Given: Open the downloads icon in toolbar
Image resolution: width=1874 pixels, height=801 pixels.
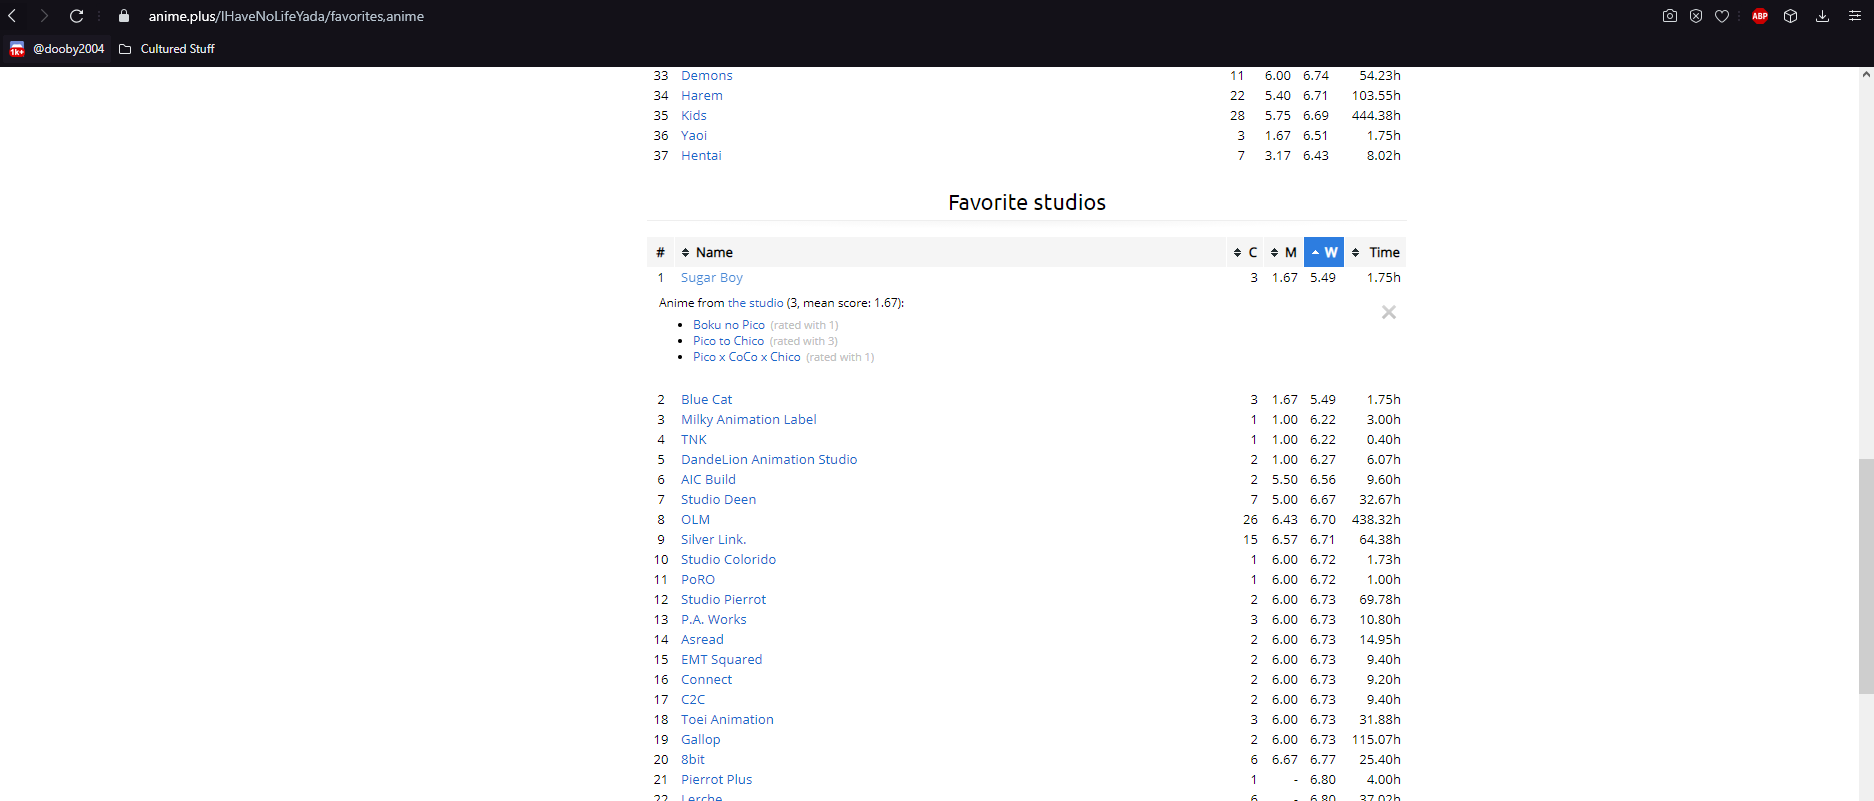Looking at the screenshot, I should click(x=1822, y=16).
